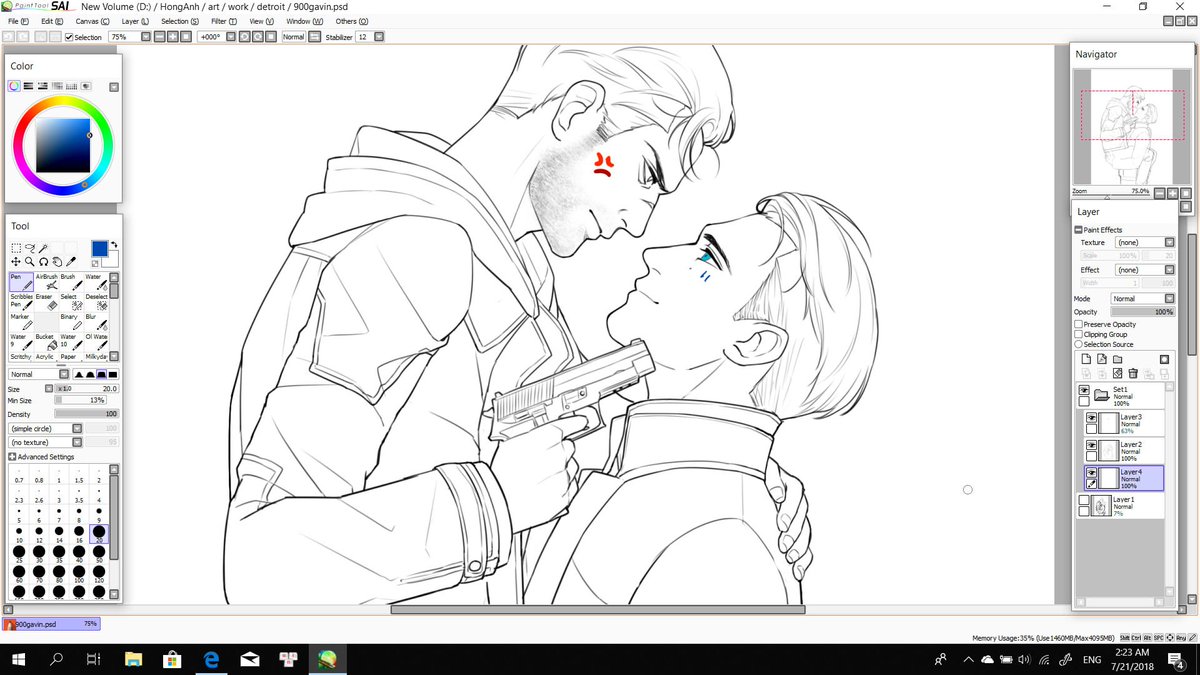Click the blue foreground color swatch

[x=99, y=248]
